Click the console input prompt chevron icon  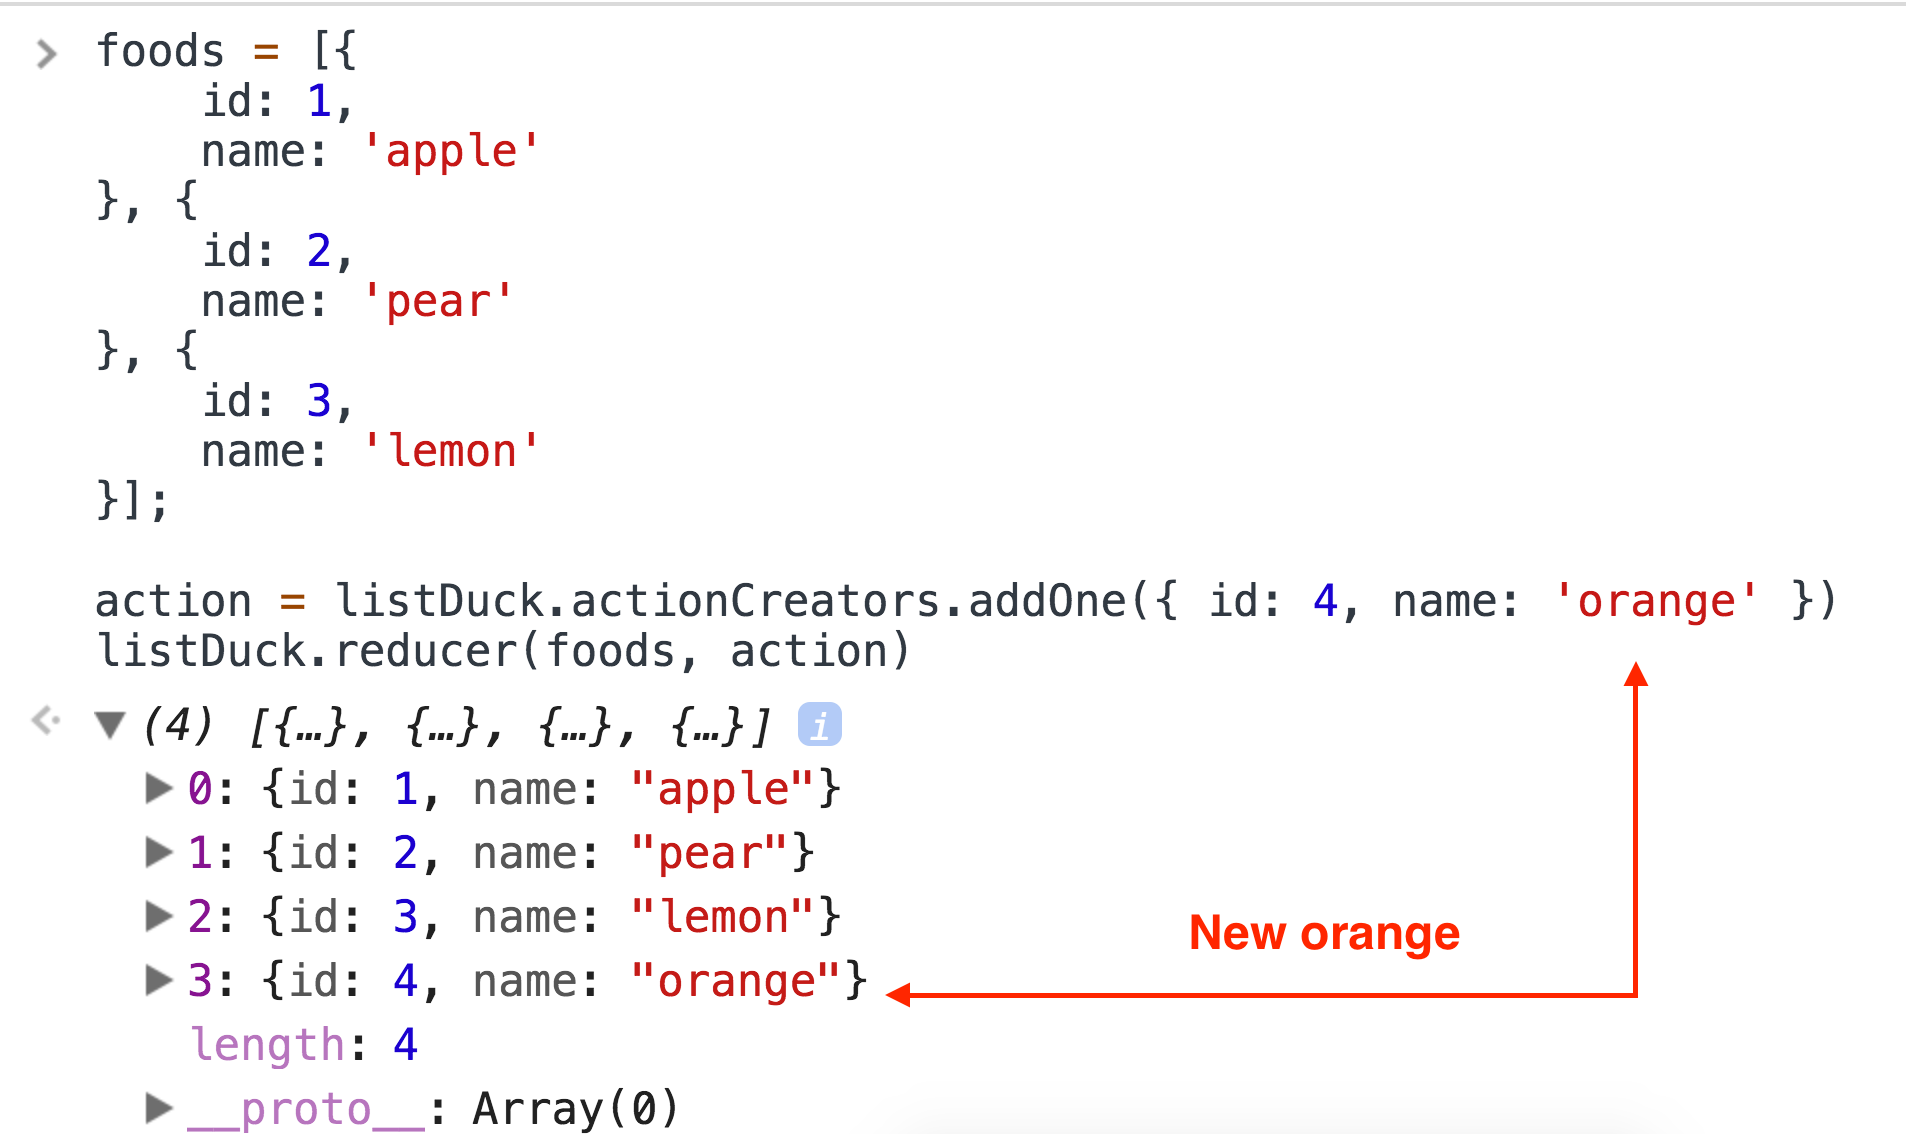[46, 52]
